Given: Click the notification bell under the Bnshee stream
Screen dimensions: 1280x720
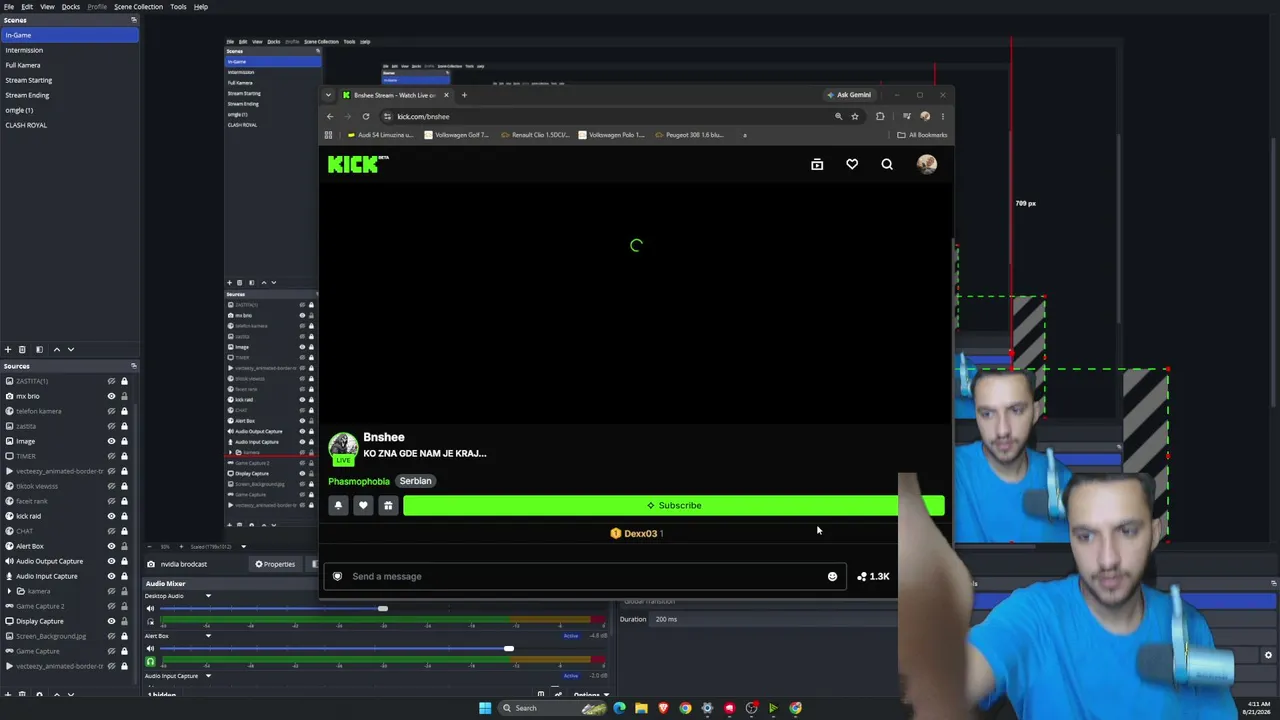Looking at the screenshot, I should (x=338, y=506).
